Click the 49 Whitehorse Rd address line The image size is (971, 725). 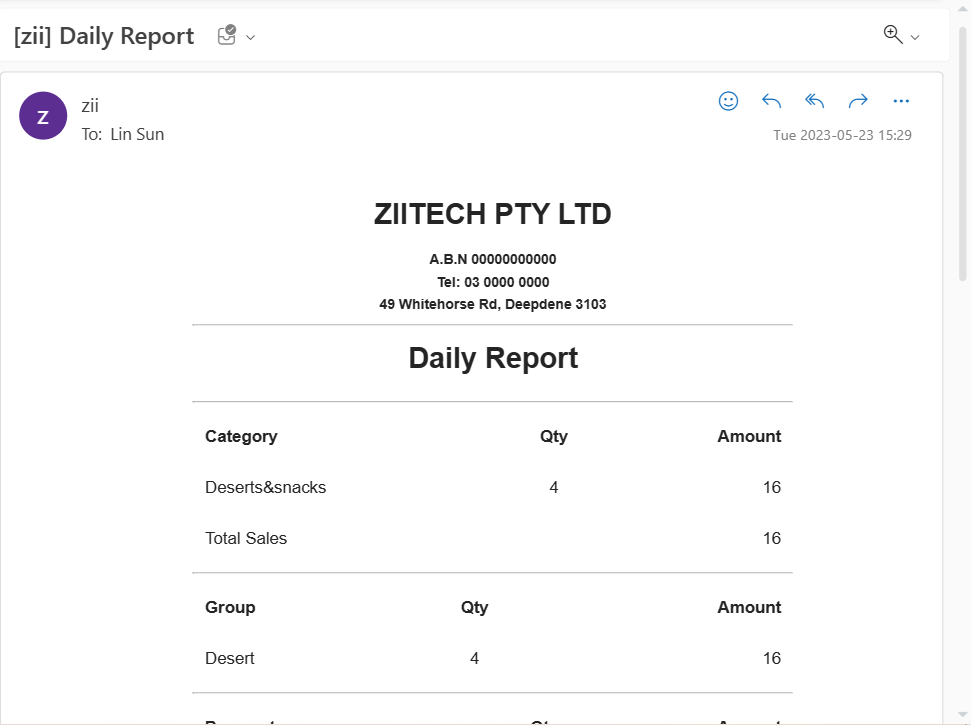[492, 304]
